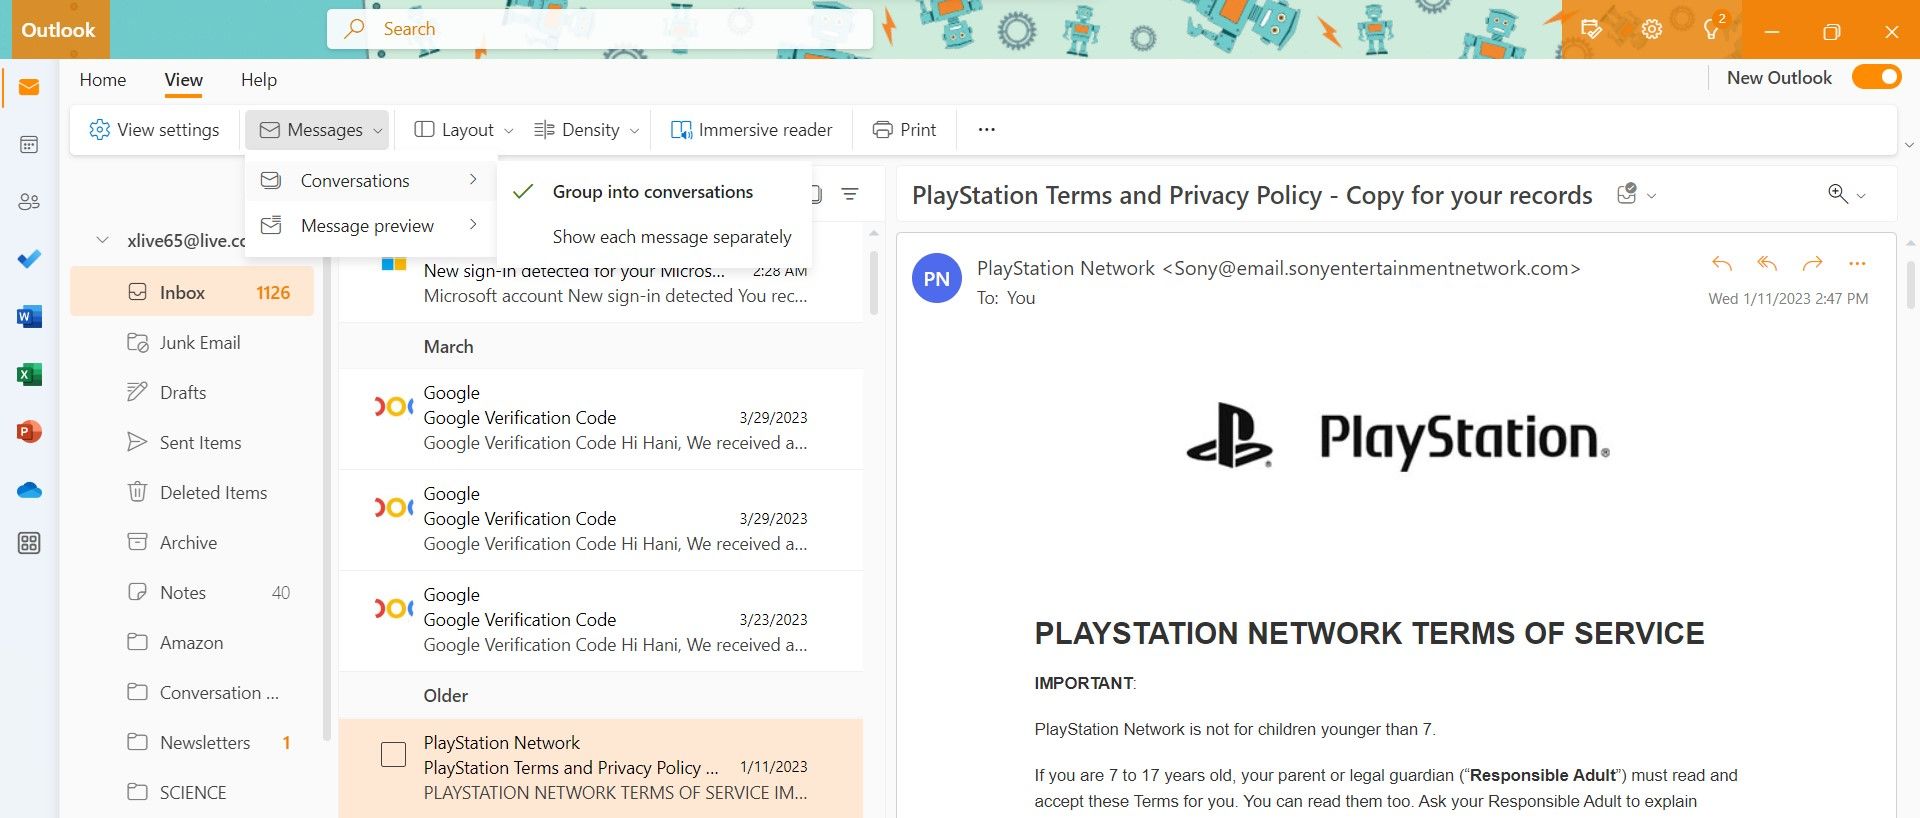Open the Conversation … folder
This screenshot has height=818, width=1920.
coord(192,693)
